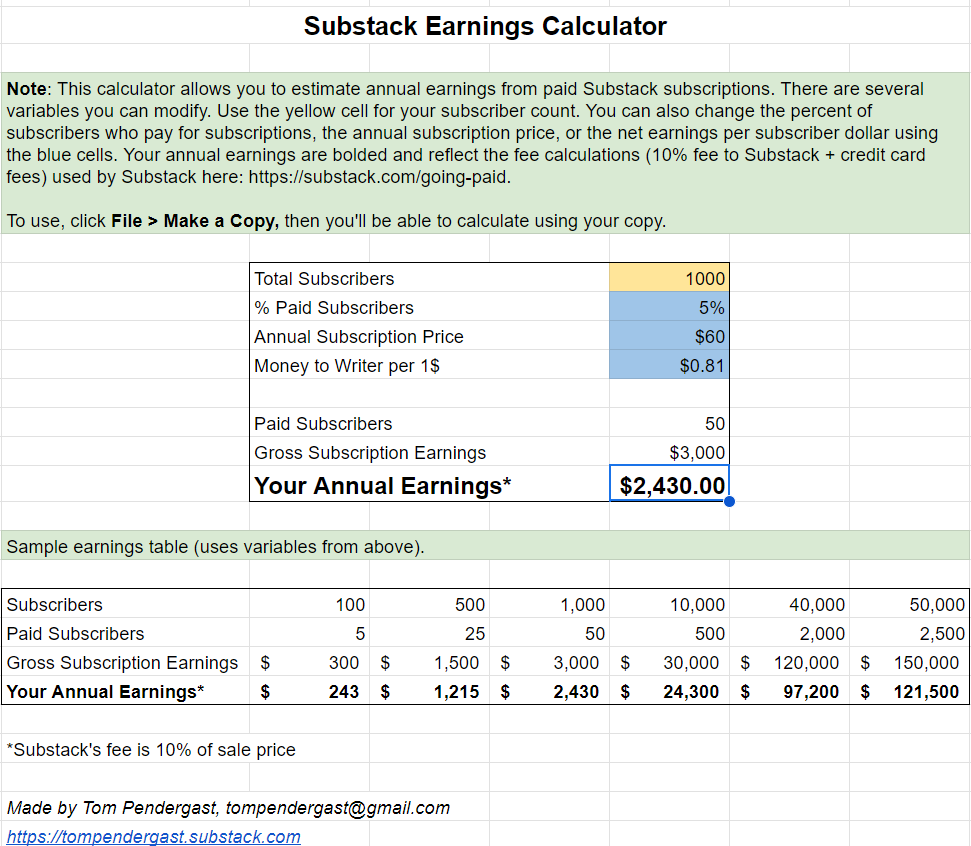This screenshot has width=971, height=846.
Task: Select the Annual Subscription Price $60 cell
Action: point(669,336)
